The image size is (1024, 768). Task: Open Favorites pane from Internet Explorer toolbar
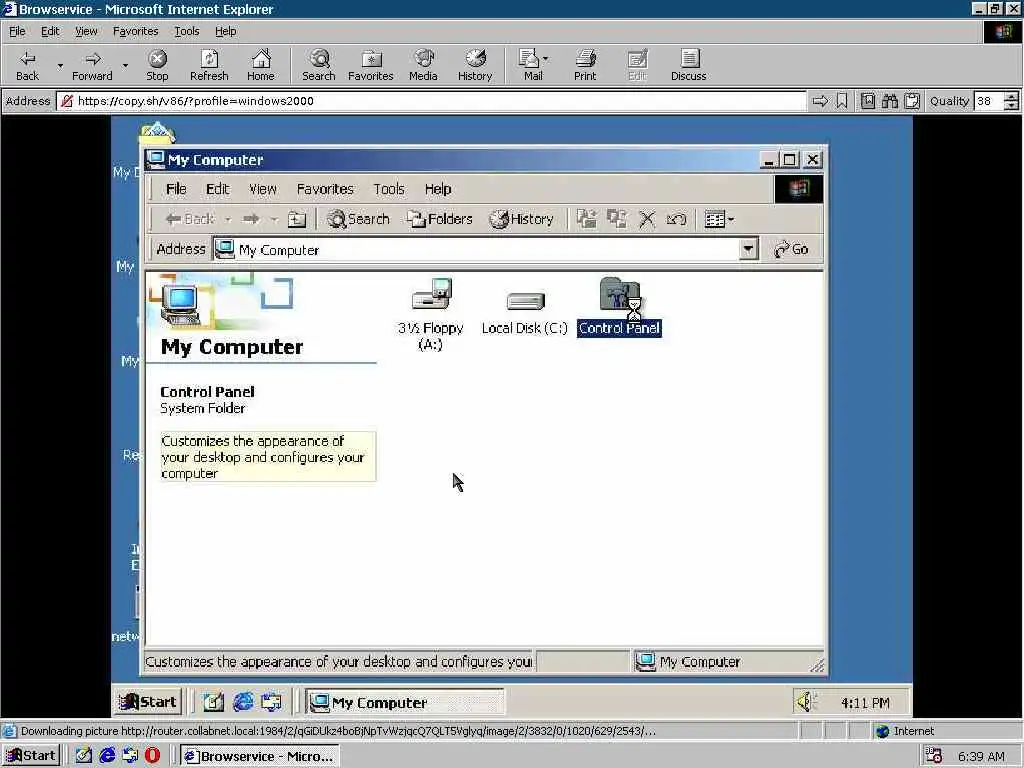click(370, 65)
